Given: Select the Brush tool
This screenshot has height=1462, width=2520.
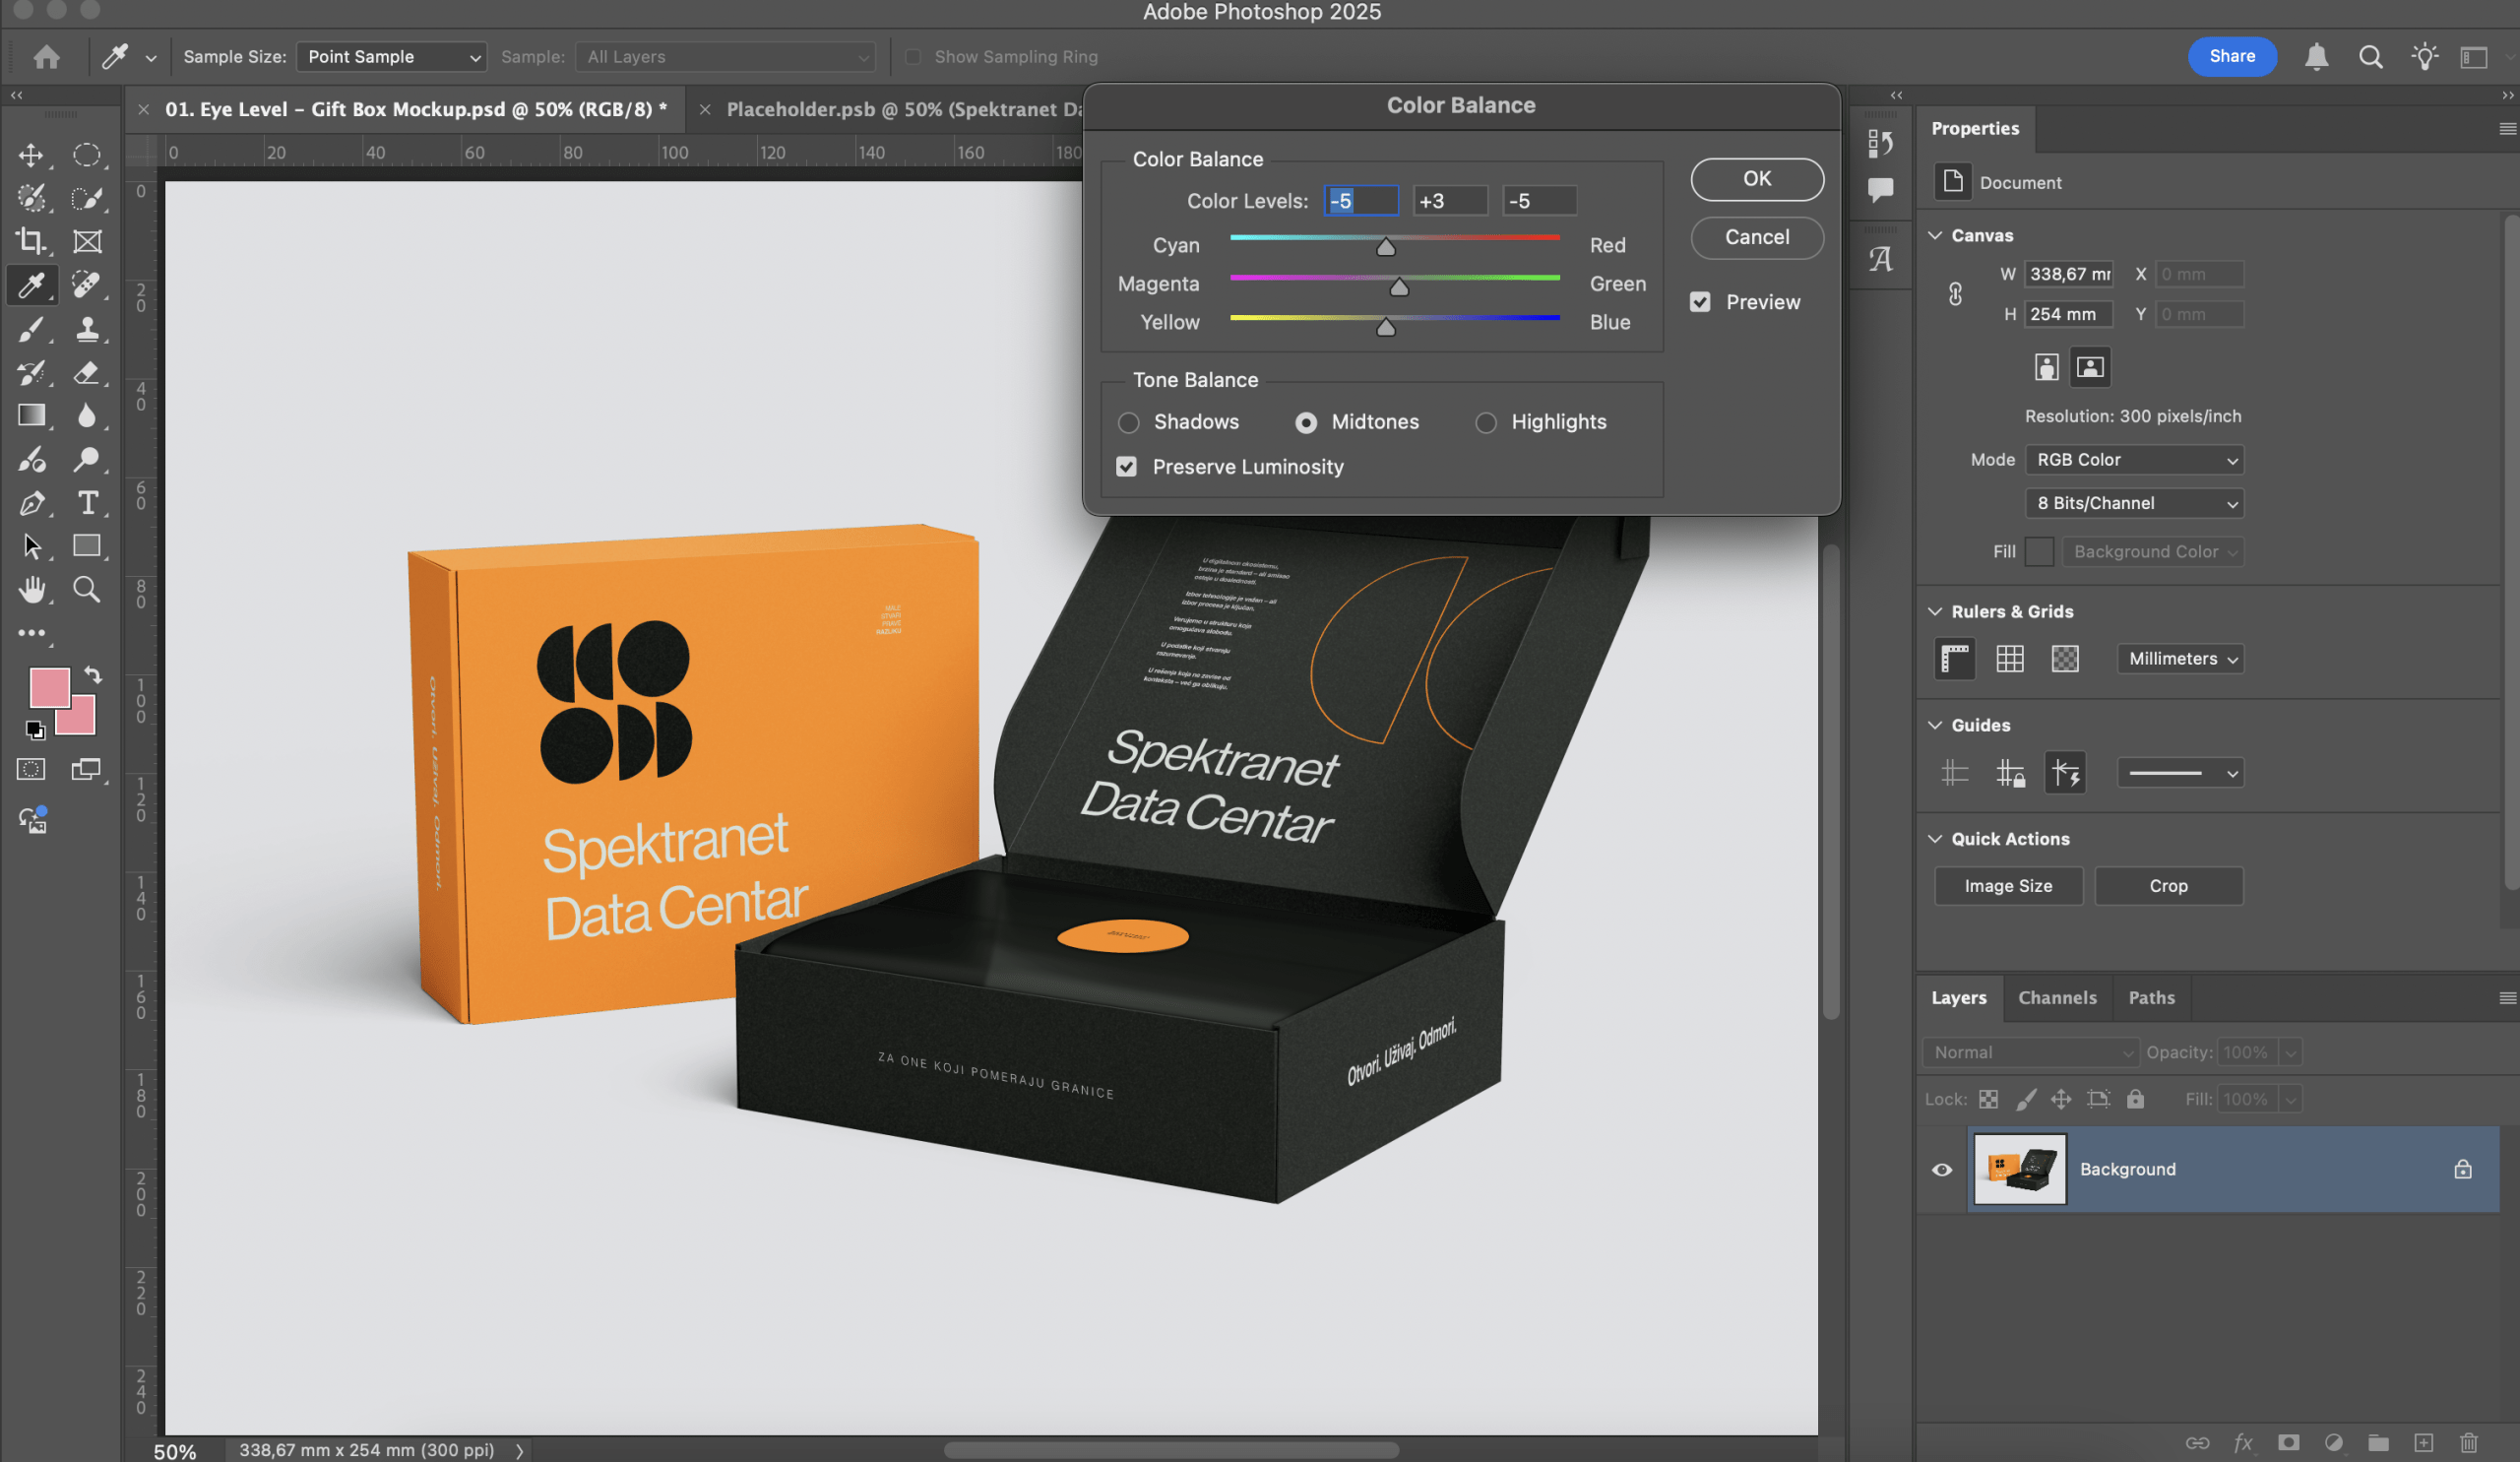Looking at the screenshot, I should coord(31,328).
